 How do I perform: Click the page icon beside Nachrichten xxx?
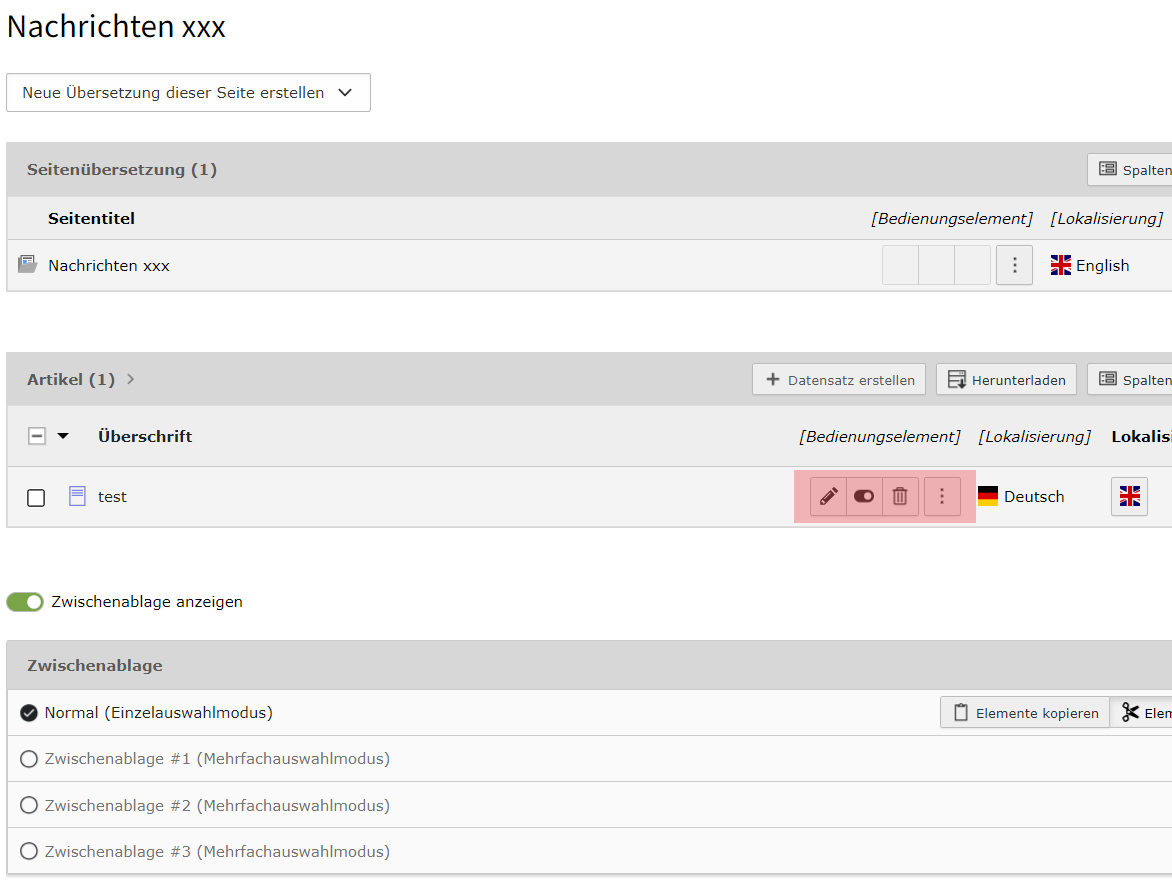click(x=27, y=265)
